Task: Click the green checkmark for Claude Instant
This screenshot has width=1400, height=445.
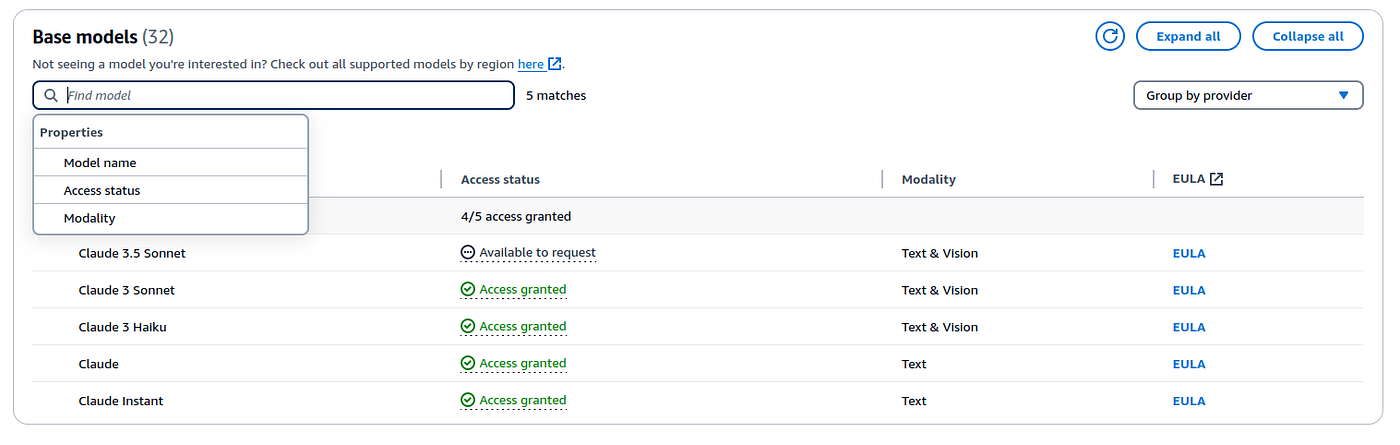Action: (x=468, y=400)
